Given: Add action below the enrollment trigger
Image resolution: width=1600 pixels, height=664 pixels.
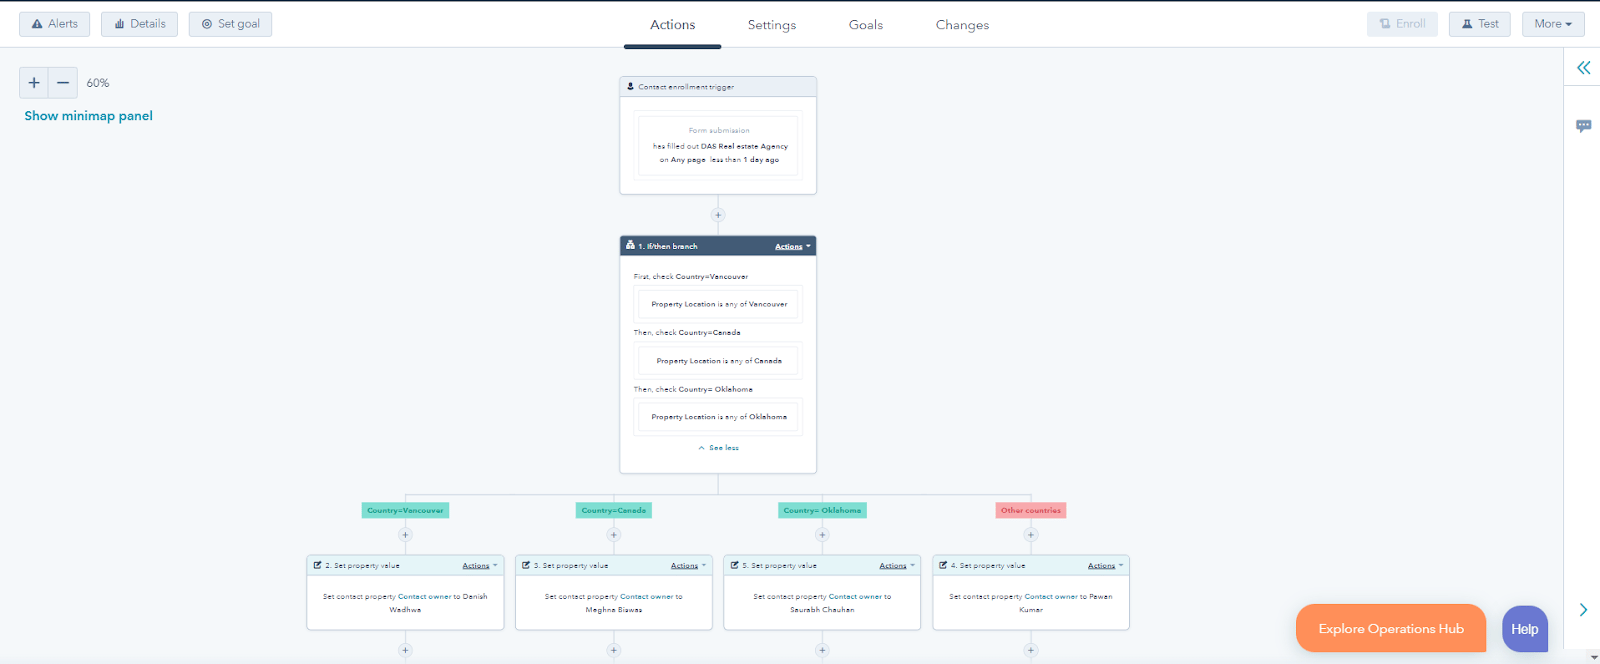Looking at the screenshot, I should [718, 215].
